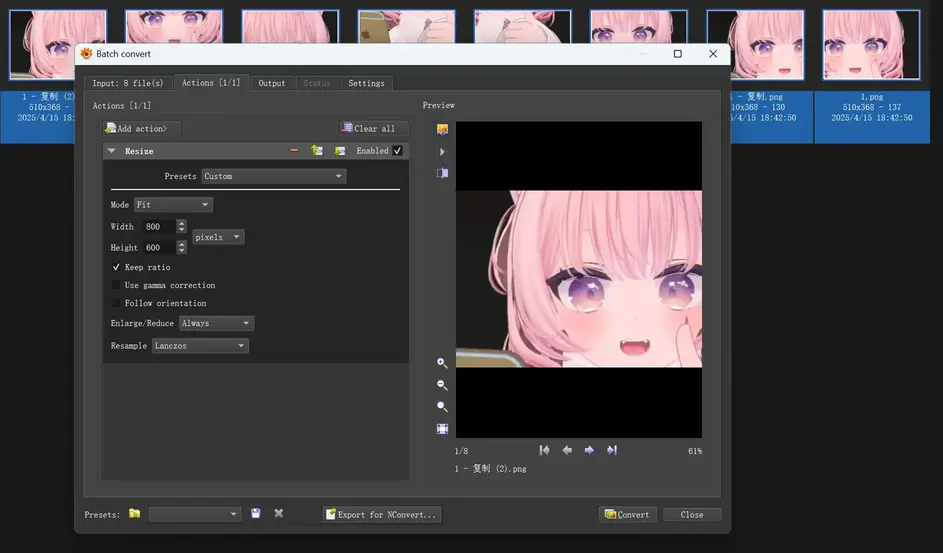Go to the next preview image
943x553 pixels.
(x=590, y=451)
